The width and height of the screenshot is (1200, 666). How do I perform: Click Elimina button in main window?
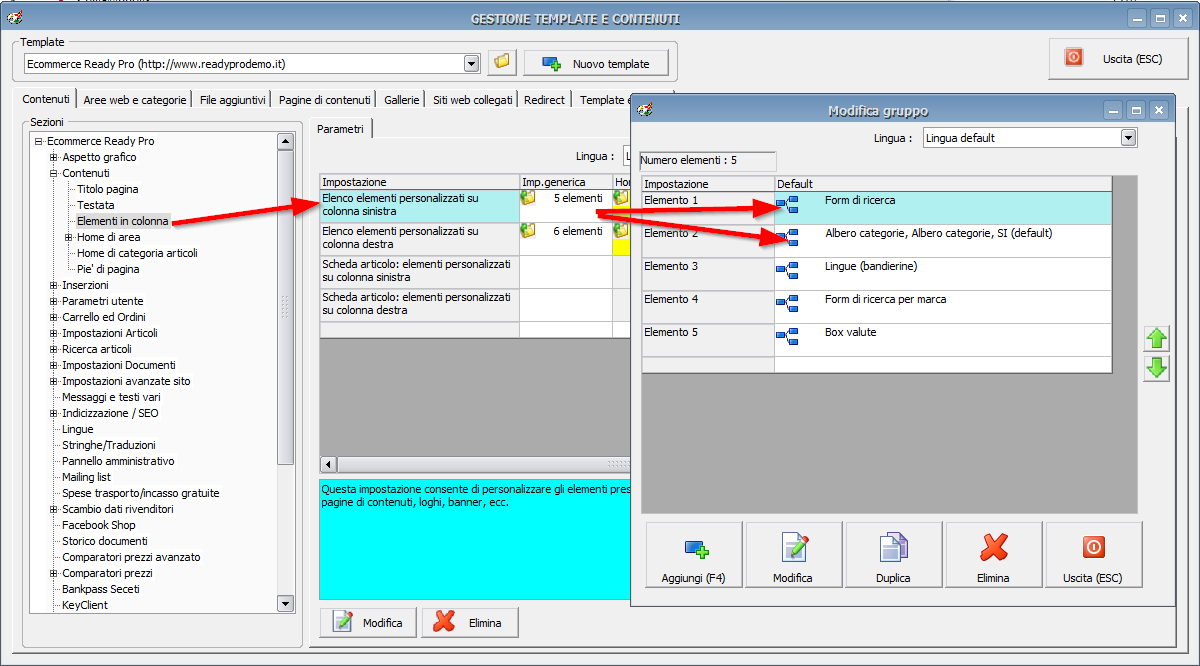[470, 622]
